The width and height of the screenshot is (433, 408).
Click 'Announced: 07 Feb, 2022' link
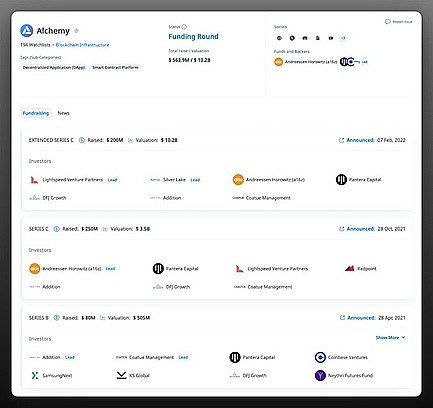click(x=376, y=140)
